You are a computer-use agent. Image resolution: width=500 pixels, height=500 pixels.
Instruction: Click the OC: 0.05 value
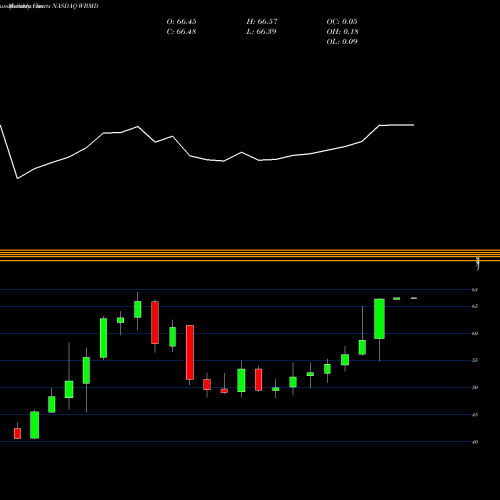click(342, 22)
